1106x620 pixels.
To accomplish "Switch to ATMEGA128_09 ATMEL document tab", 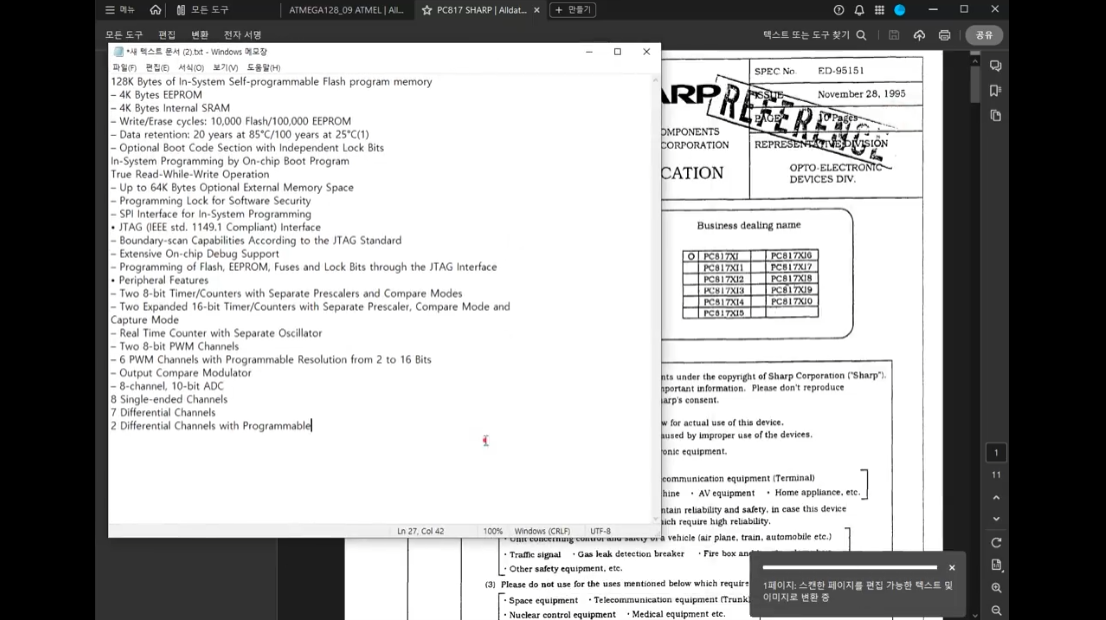I will click(x=346, y=10).
